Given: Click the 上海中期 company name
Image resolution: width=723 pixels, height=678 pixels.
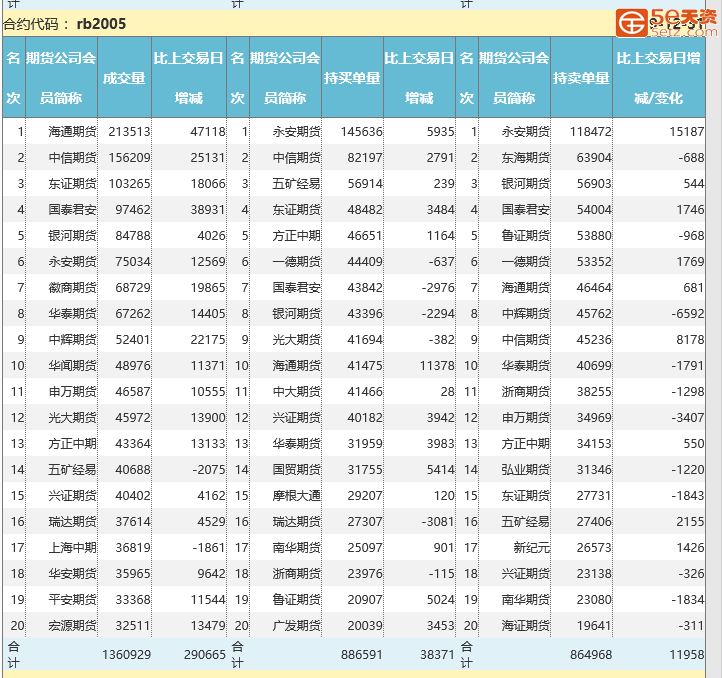Looking at the screenshot, I should pyautogui.click(x=72, y=547).
